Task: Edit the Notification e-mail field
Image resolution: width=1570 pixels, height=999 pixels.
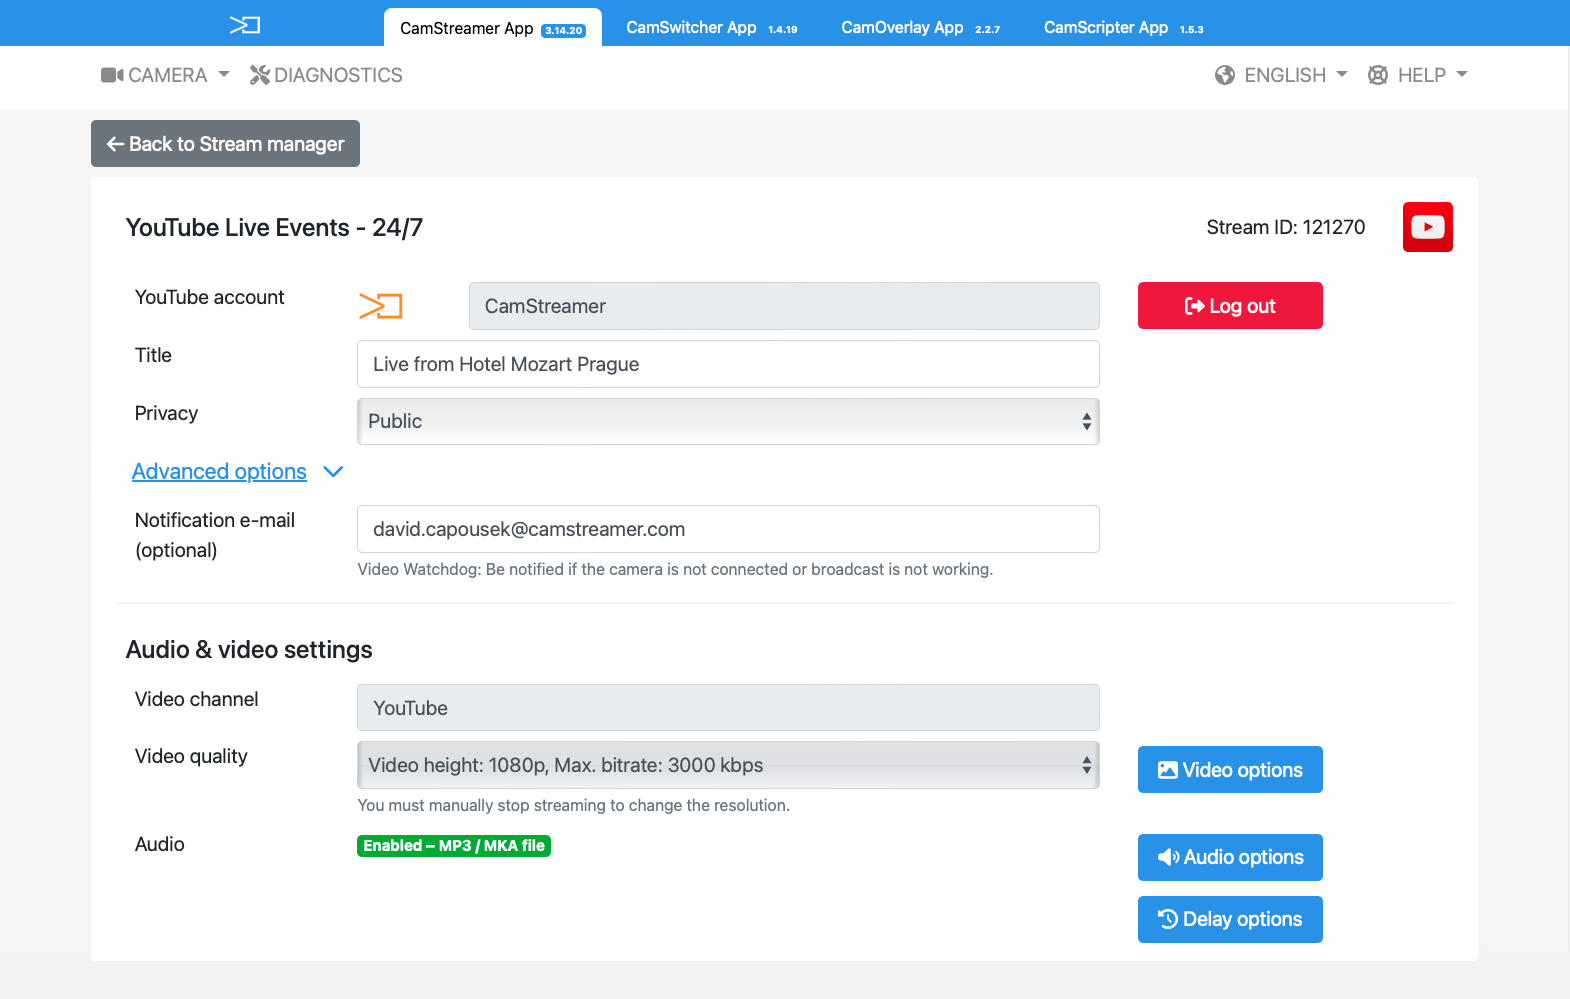Action: click(x=728, y=529)
